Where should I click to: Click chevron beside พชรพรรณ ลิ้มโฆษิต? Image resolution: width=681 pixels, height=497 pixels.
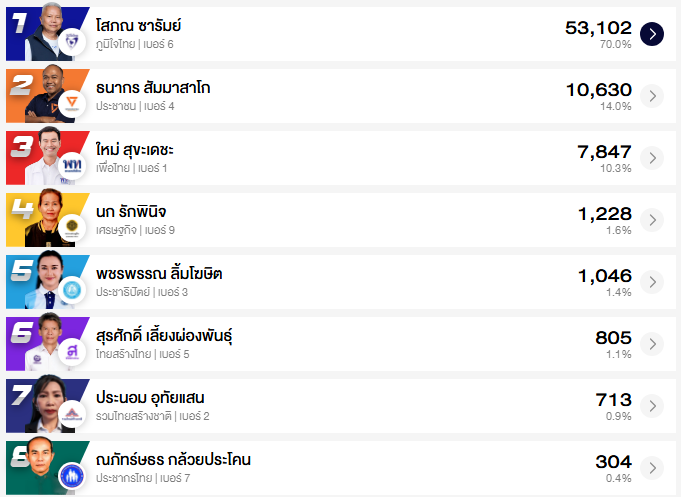pos(652,282)
